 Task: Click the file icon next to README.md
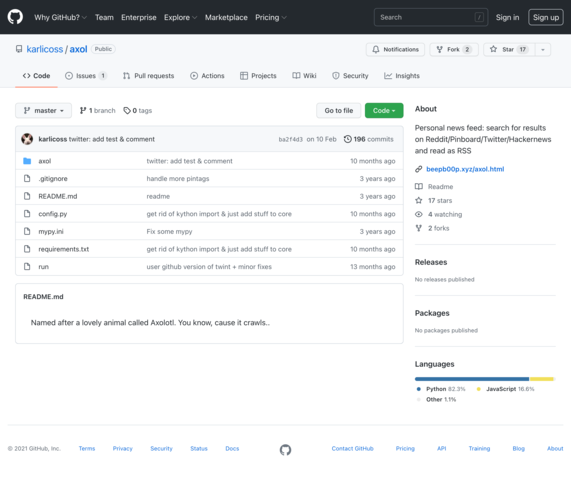pos(27,196)
